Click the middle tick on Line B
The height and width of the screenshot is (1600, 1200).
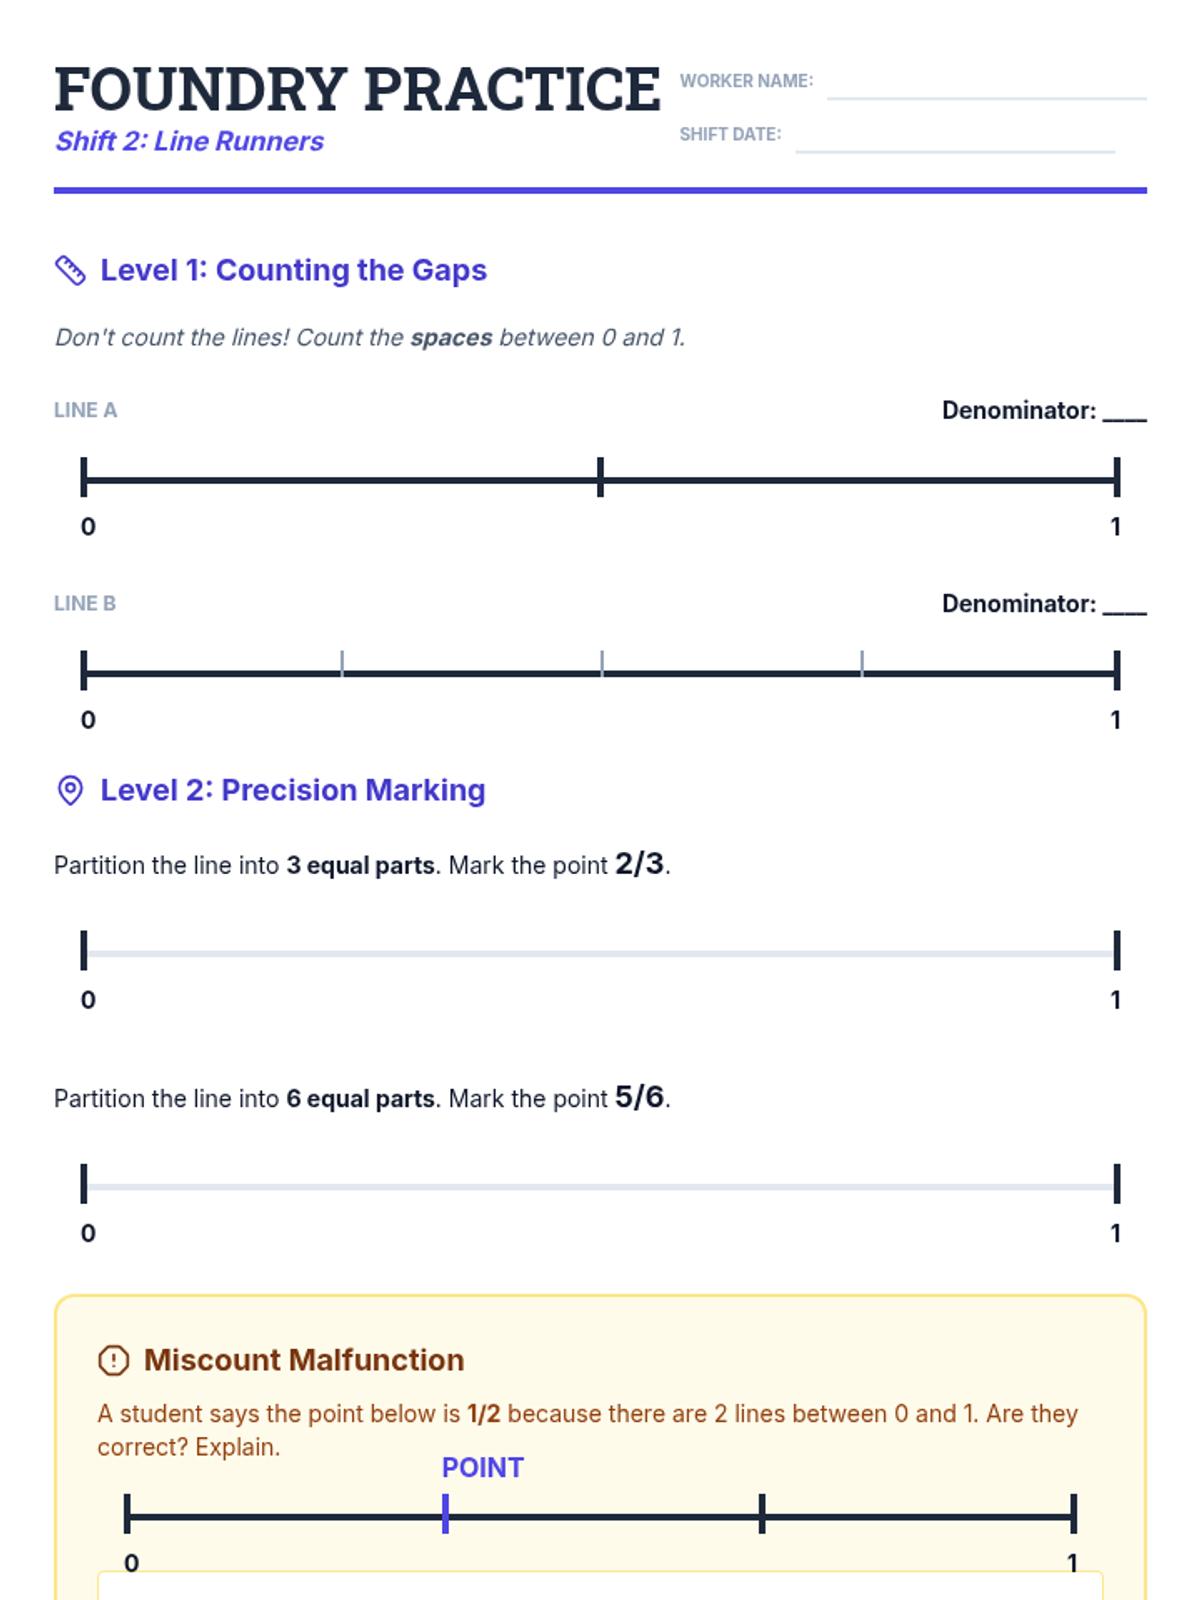click(601, 664)
